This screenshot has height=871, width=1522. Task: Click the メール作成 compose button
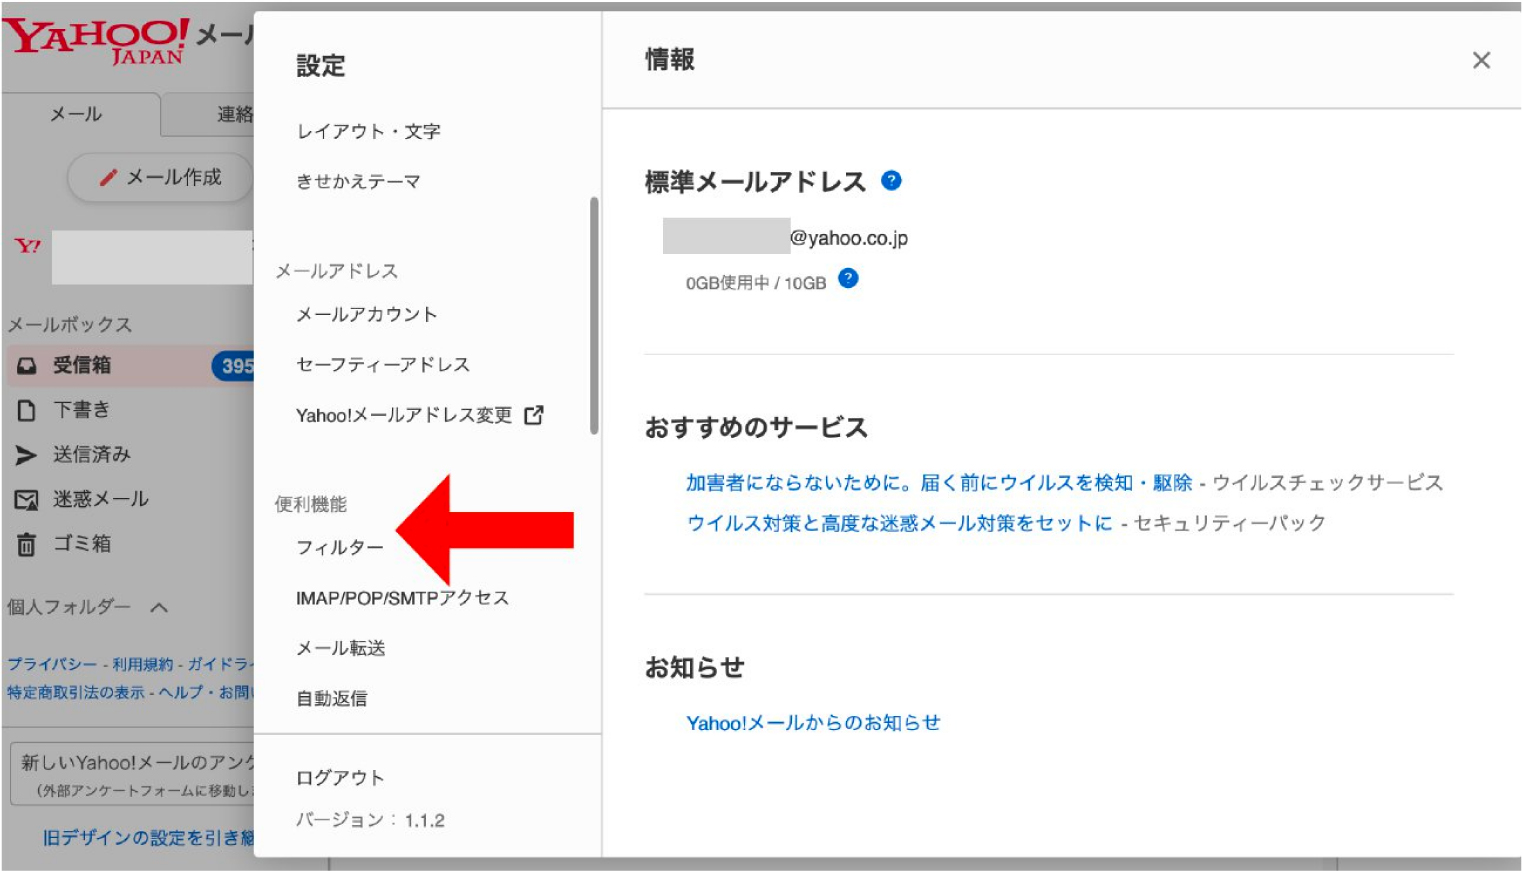coord(160,178)
